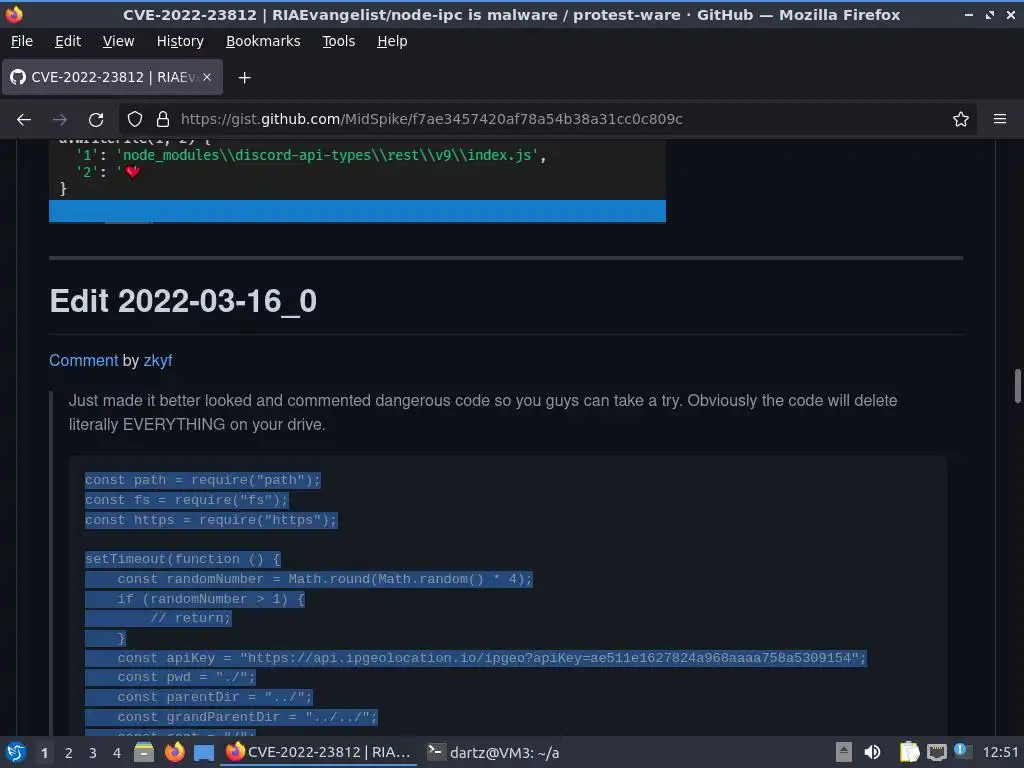1024x768 pixels.
Task: Open tracking protection shield icon
Action: [135, 120]
